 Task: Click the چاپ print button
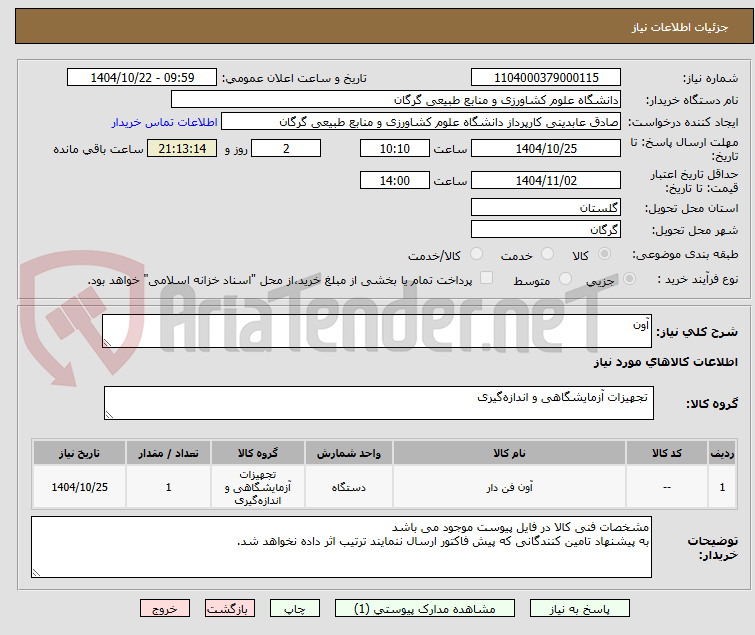(x=295, y=609)
